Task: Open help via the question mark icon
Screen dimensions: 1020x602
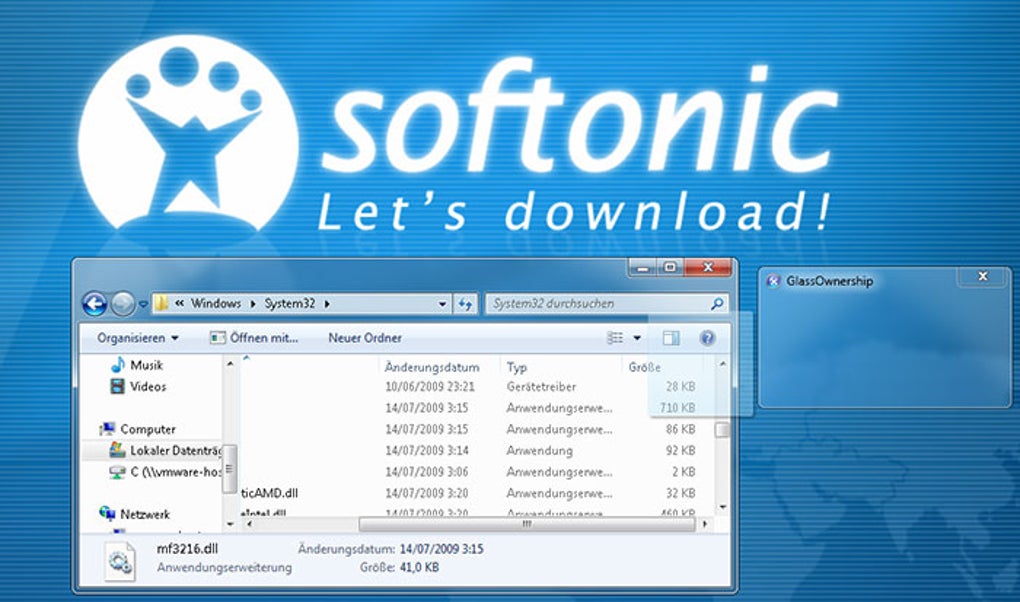Action: (x=707, y=338)
